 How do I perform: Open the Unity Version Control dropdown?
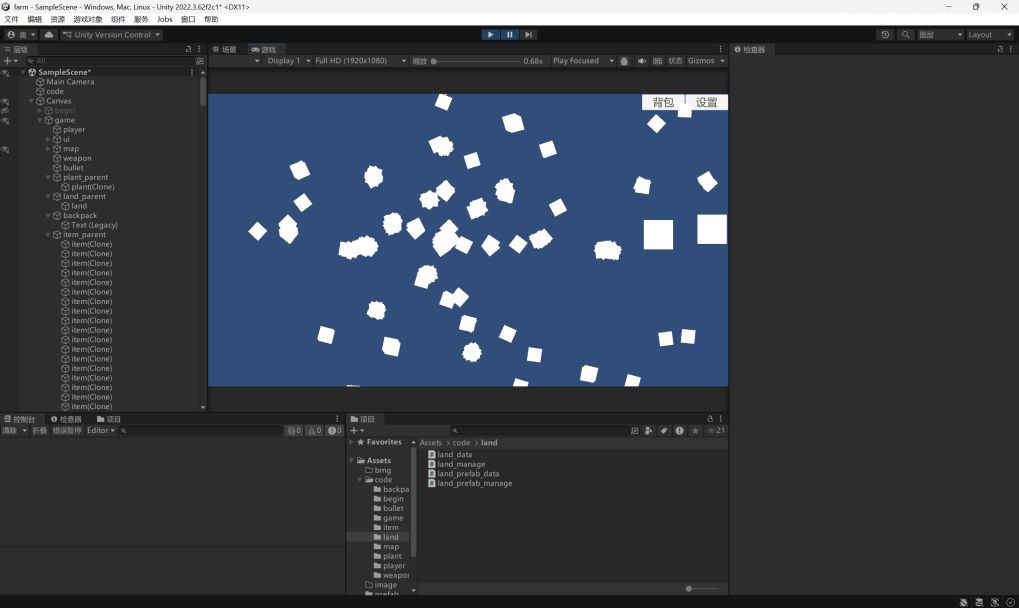(111, 34)
